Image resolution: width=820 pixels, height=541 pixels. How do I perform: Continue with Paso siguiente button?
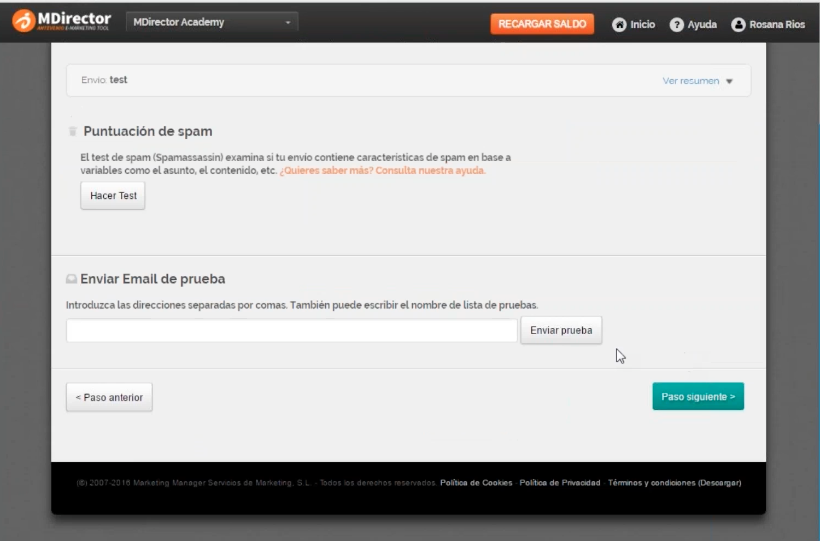point(698,397)
